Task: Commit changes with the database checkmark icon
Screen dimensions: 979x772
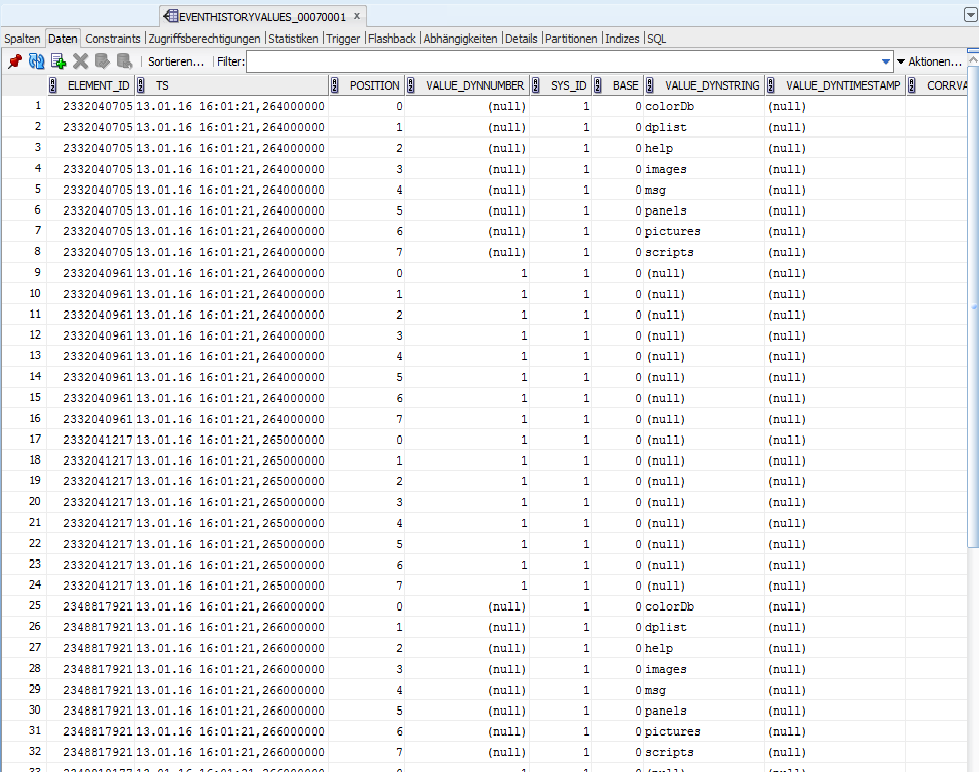Action: [102, 61]
